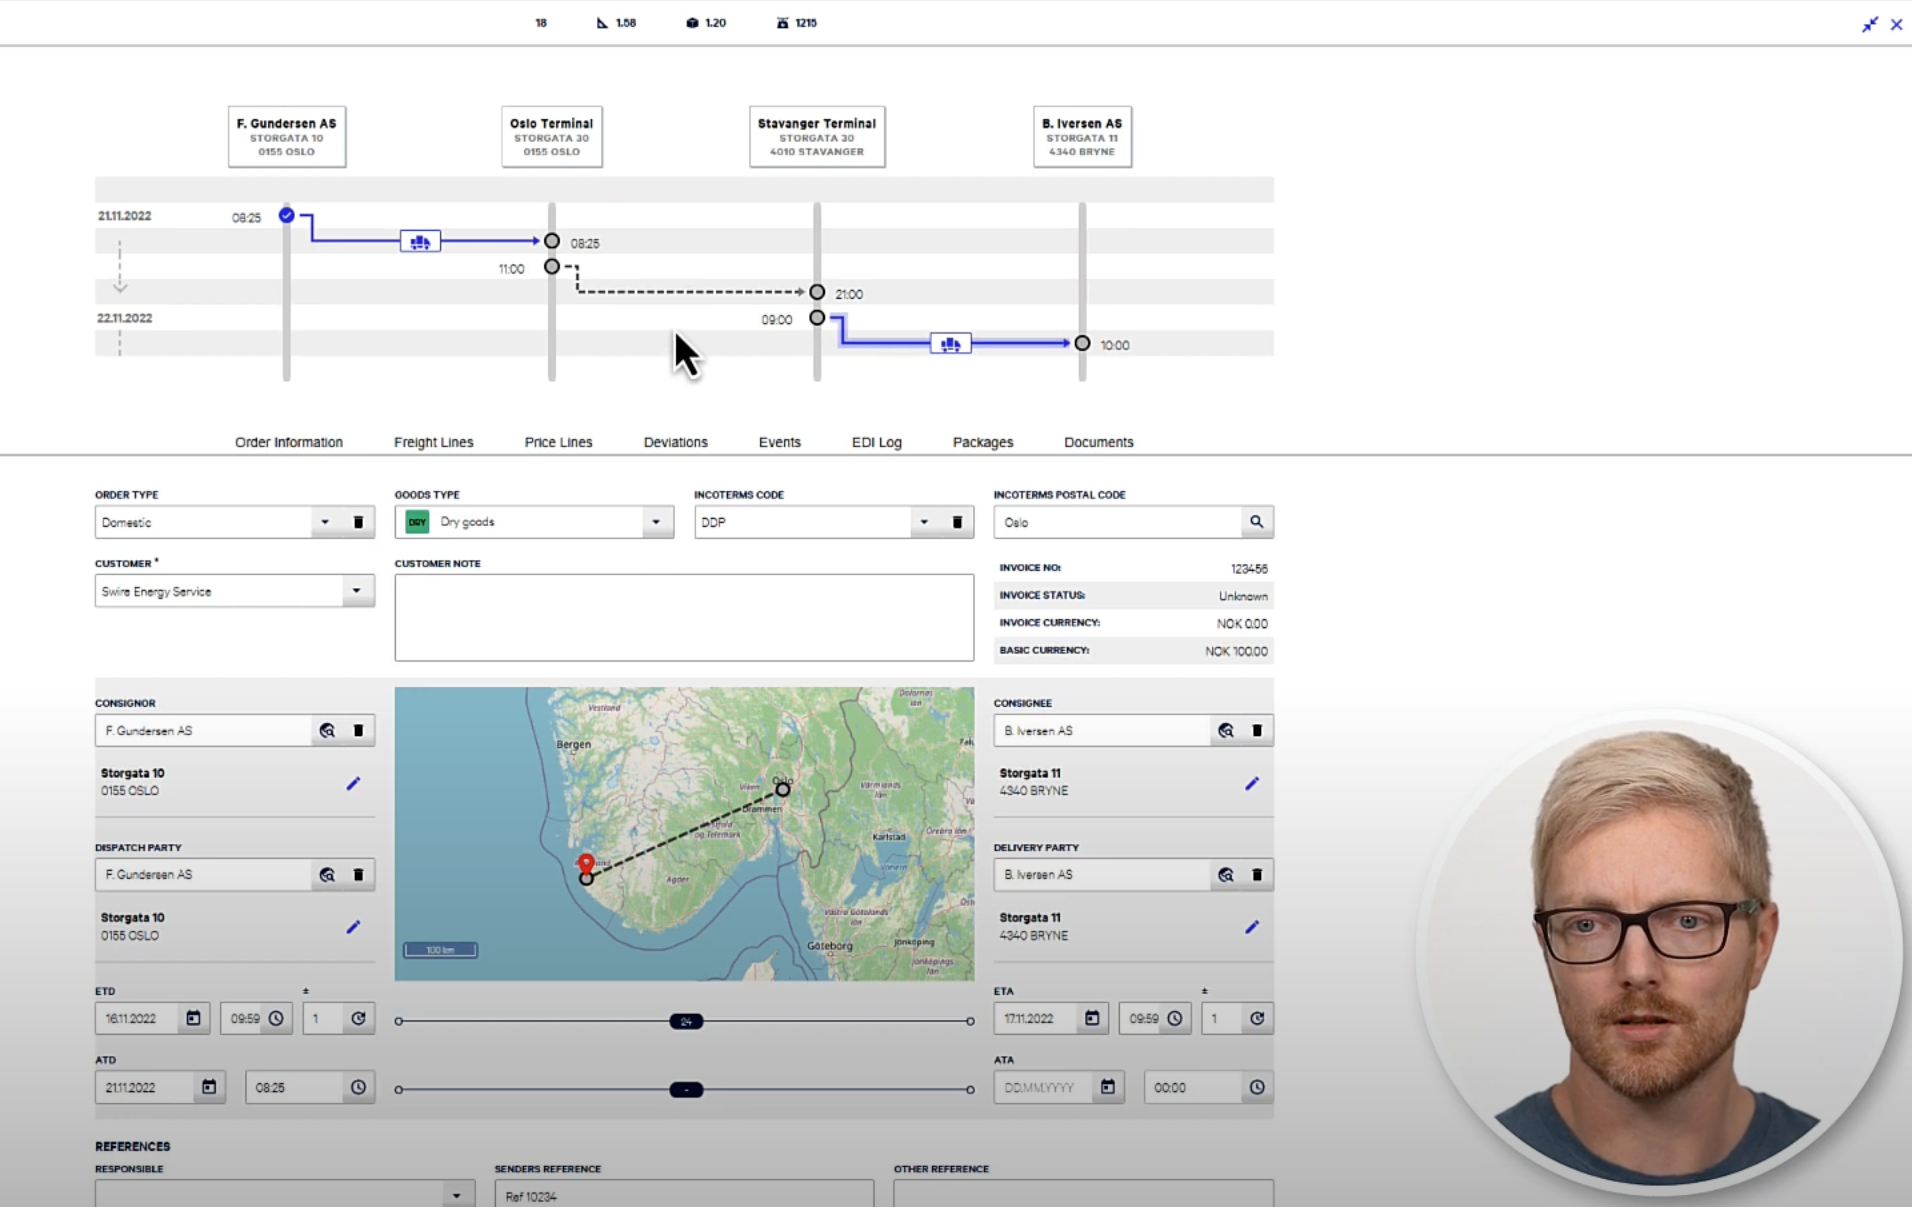Remove the consignee B. Iversen AS with the trash icon

pyautogui.click(x=1257, y=730)
